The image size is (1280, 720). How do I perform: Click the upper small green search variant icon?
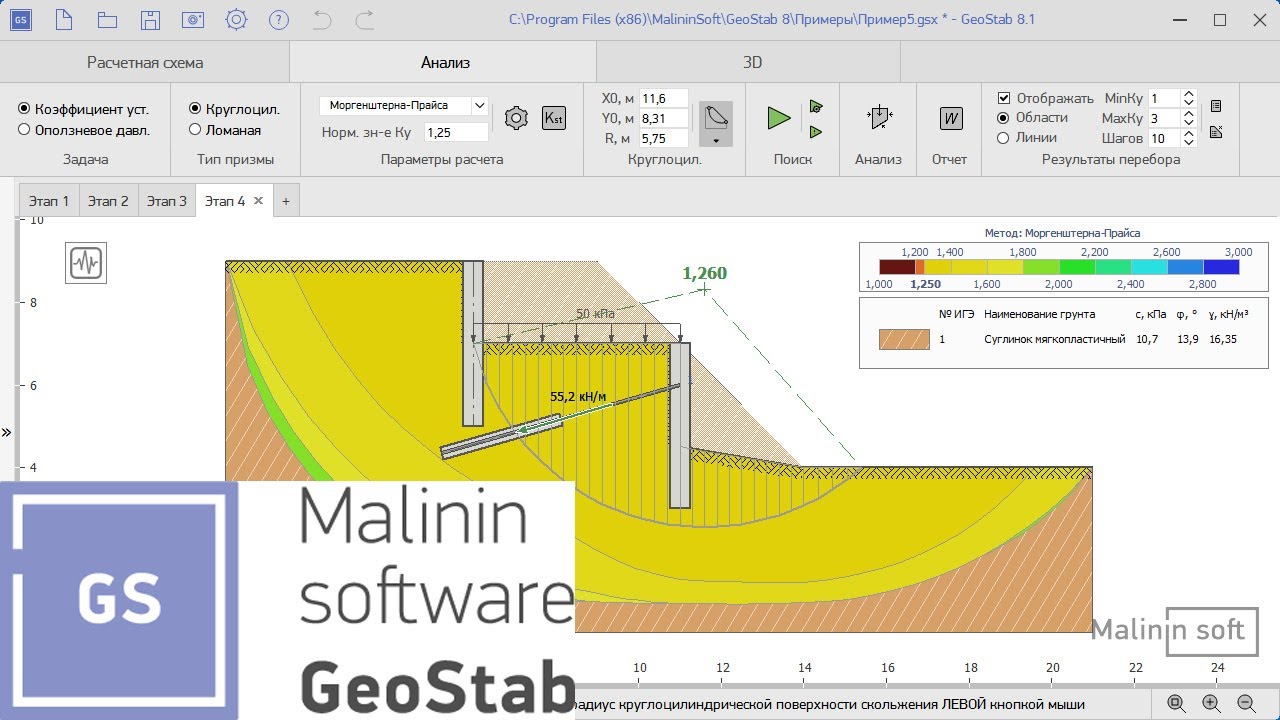(x=816, y=106)
